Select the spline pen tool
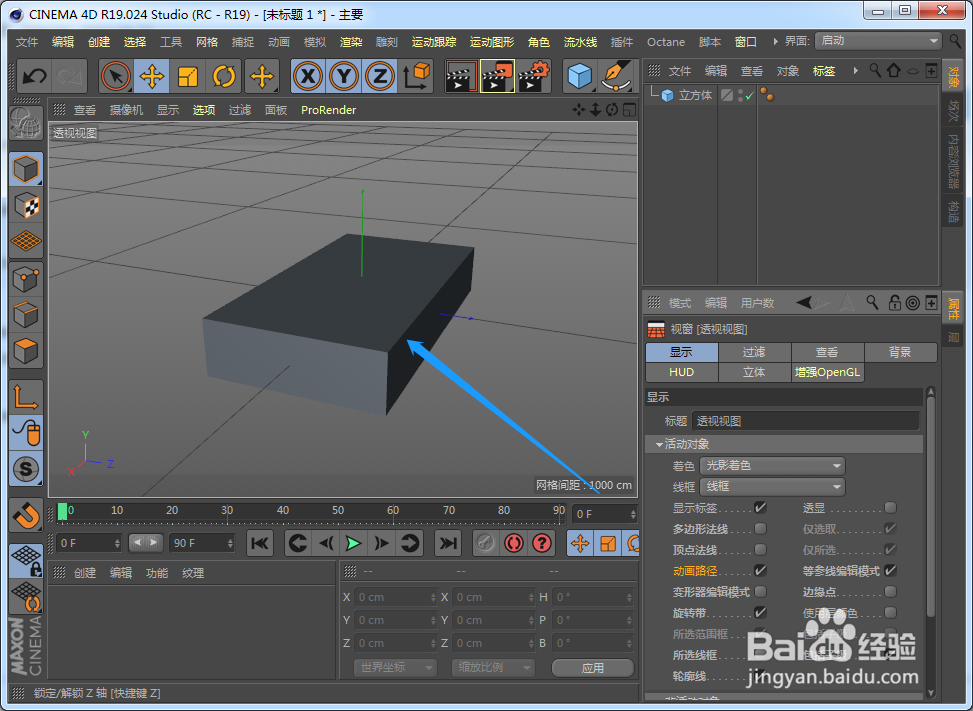This screenshot has height=711, width=973. [x=616, y=77]
